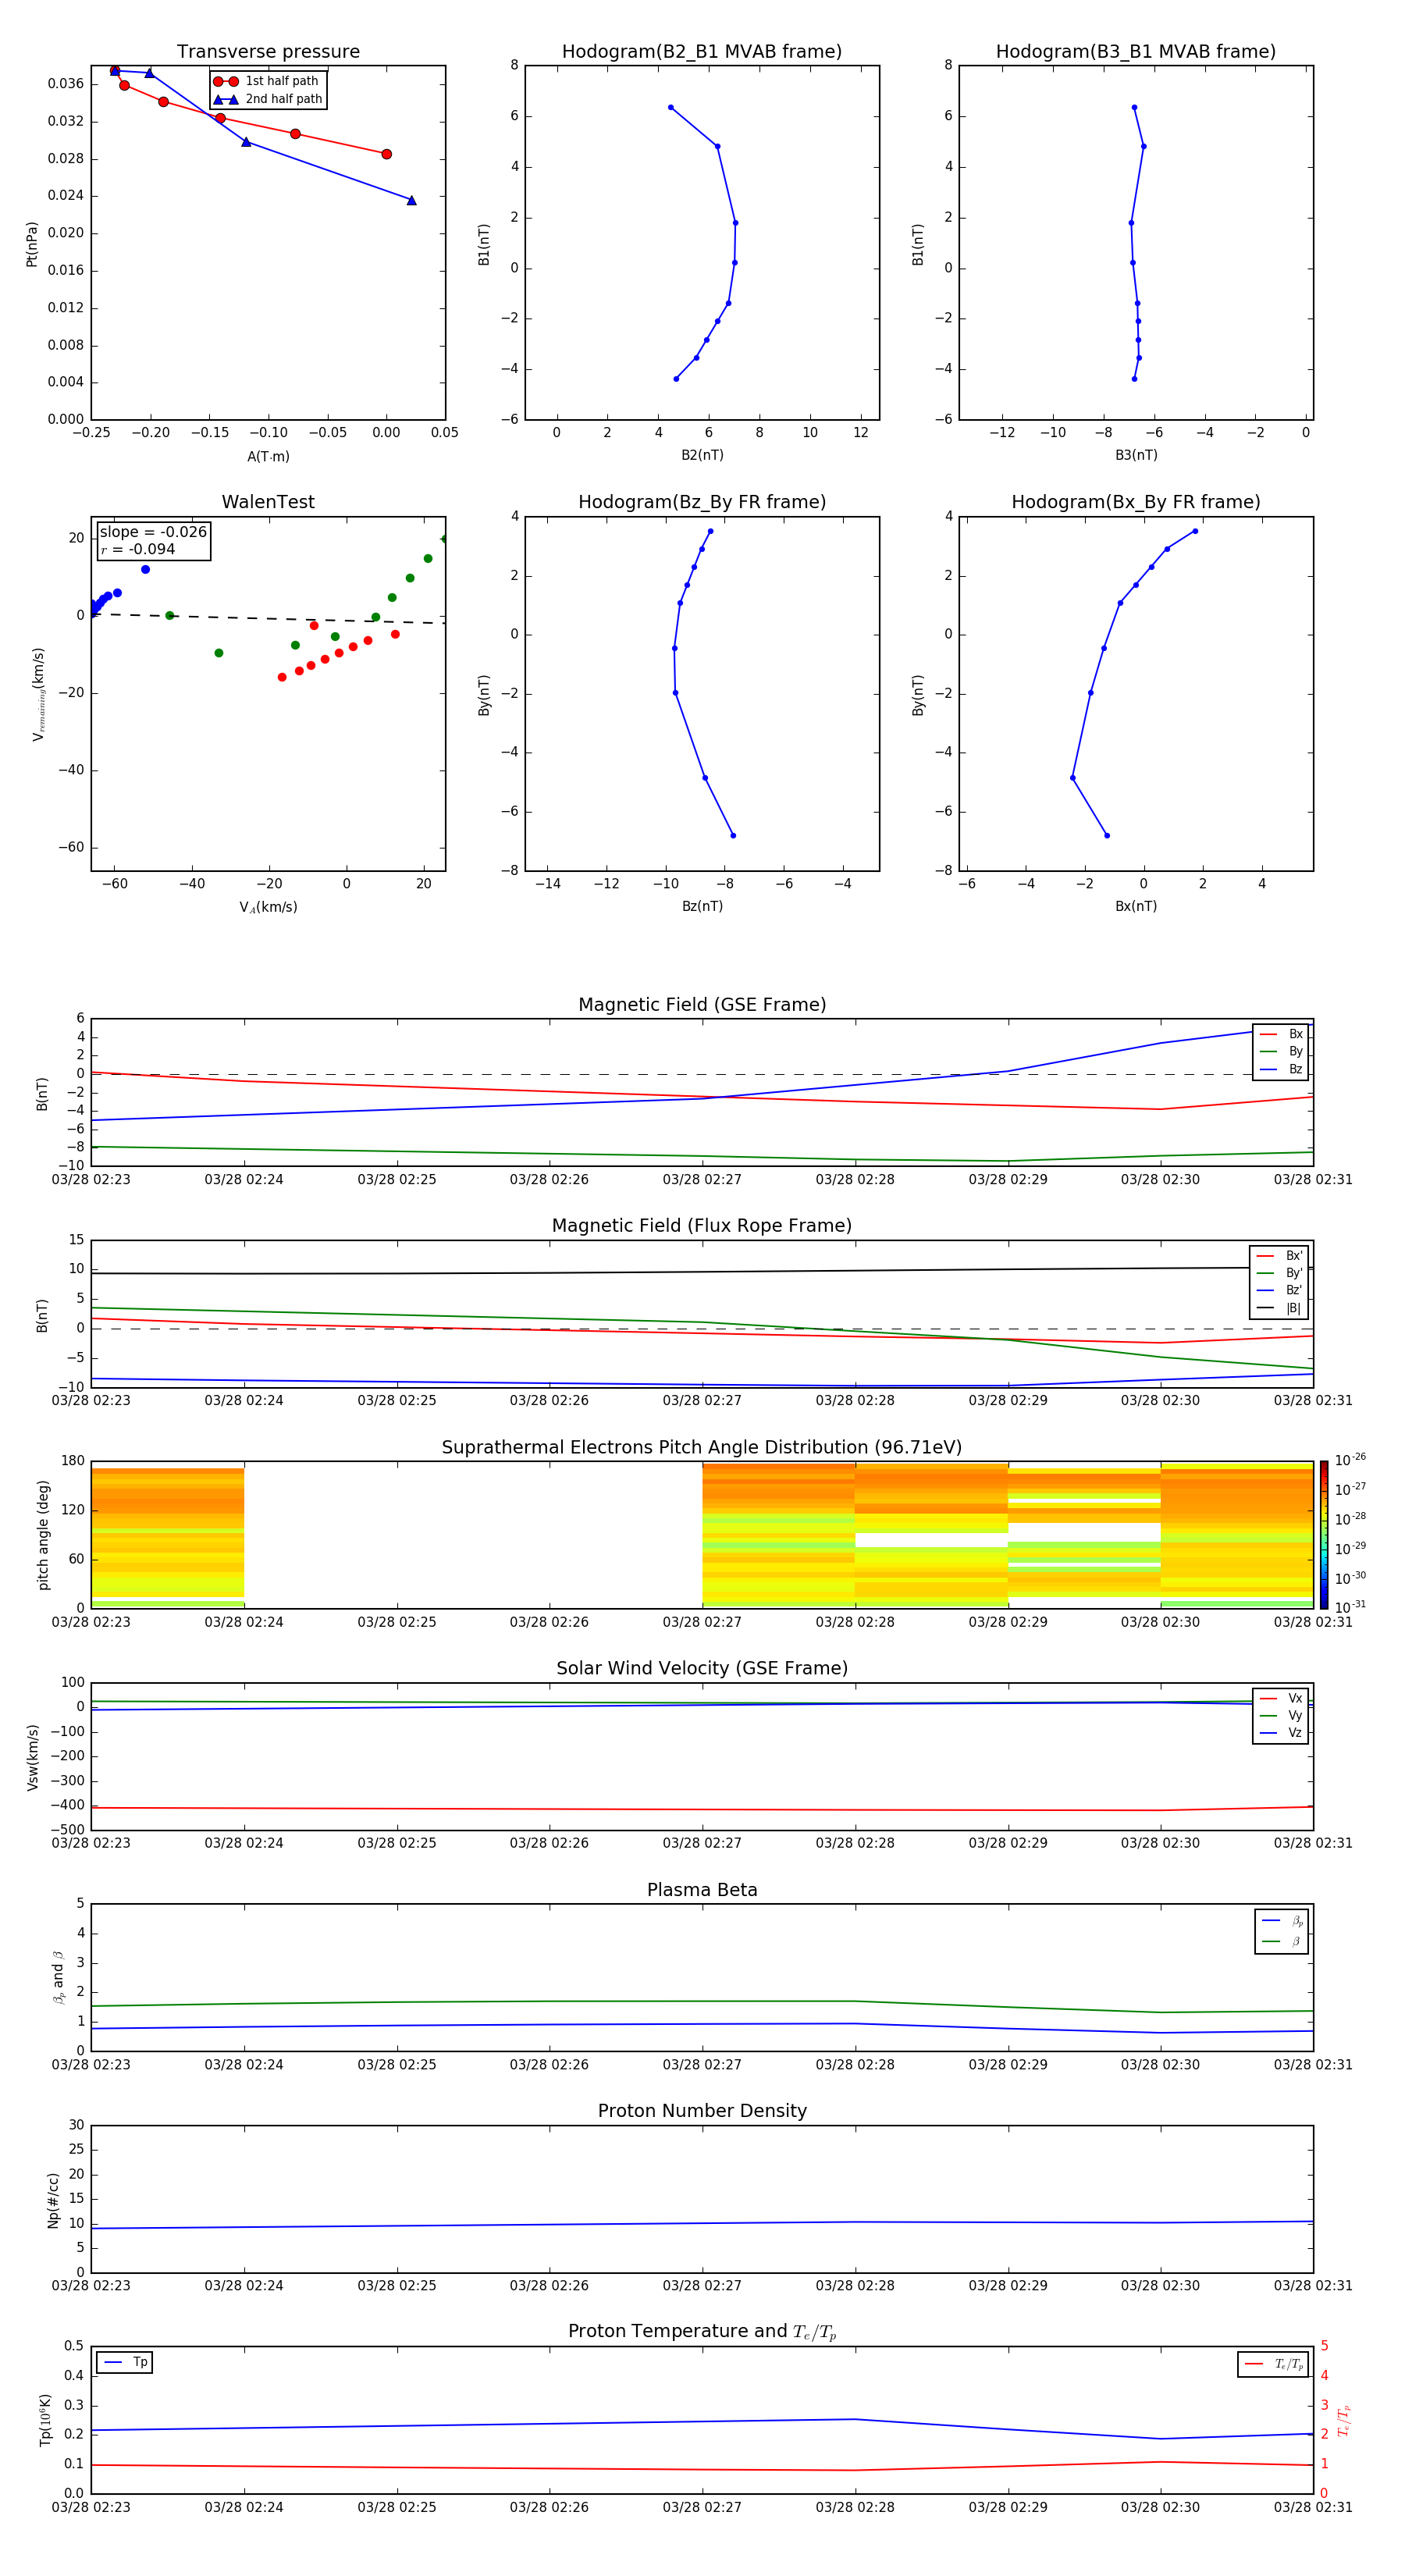Select the Bz' legend entry
Screen dimensions: 1405x2576
click(1279, 1290)
